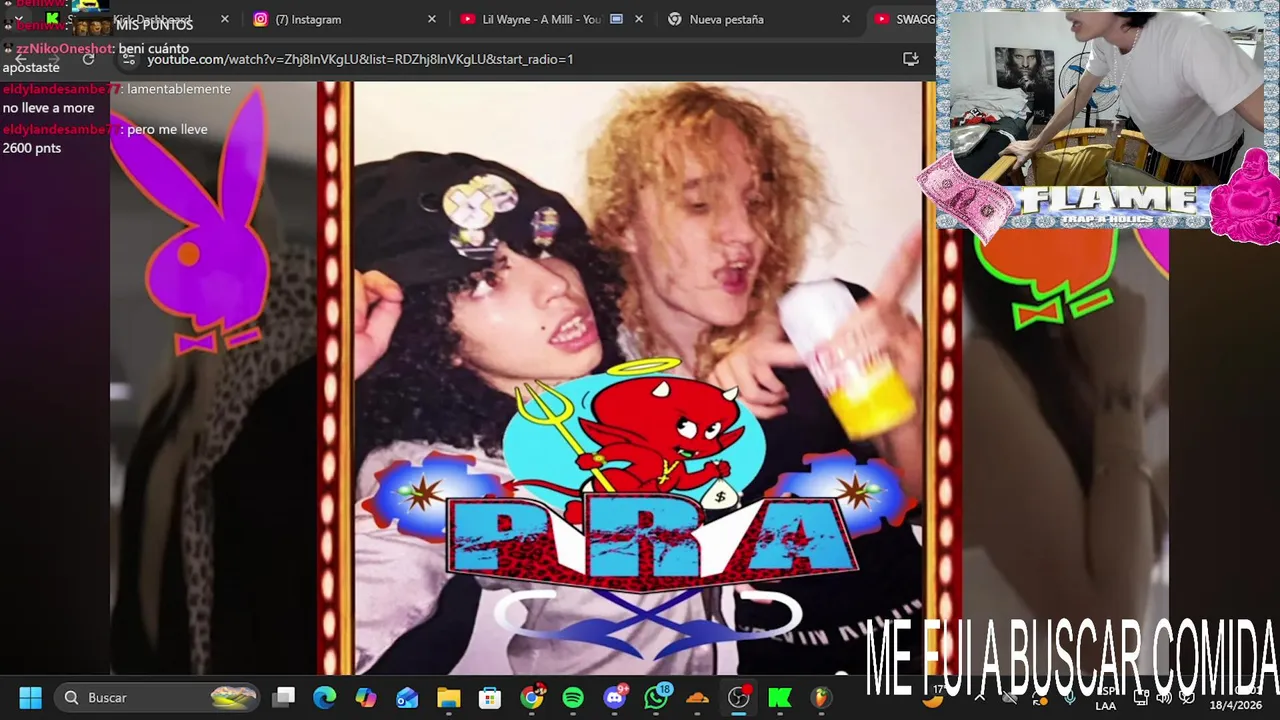Click the Buscar taskbar search box

point(158,697)
